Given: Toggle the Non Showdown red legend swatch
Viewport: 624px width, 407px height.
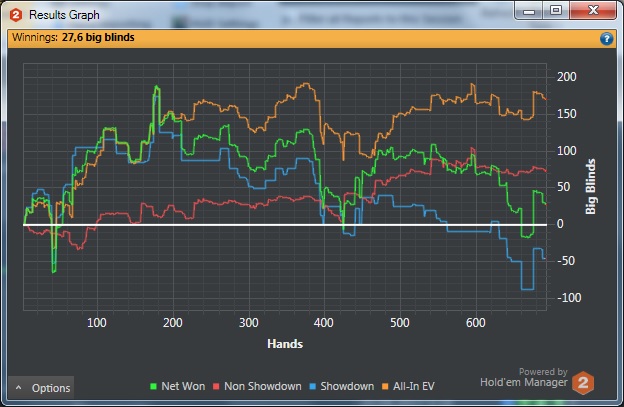Looking at the screenshot, I should [x=216, y=386].
